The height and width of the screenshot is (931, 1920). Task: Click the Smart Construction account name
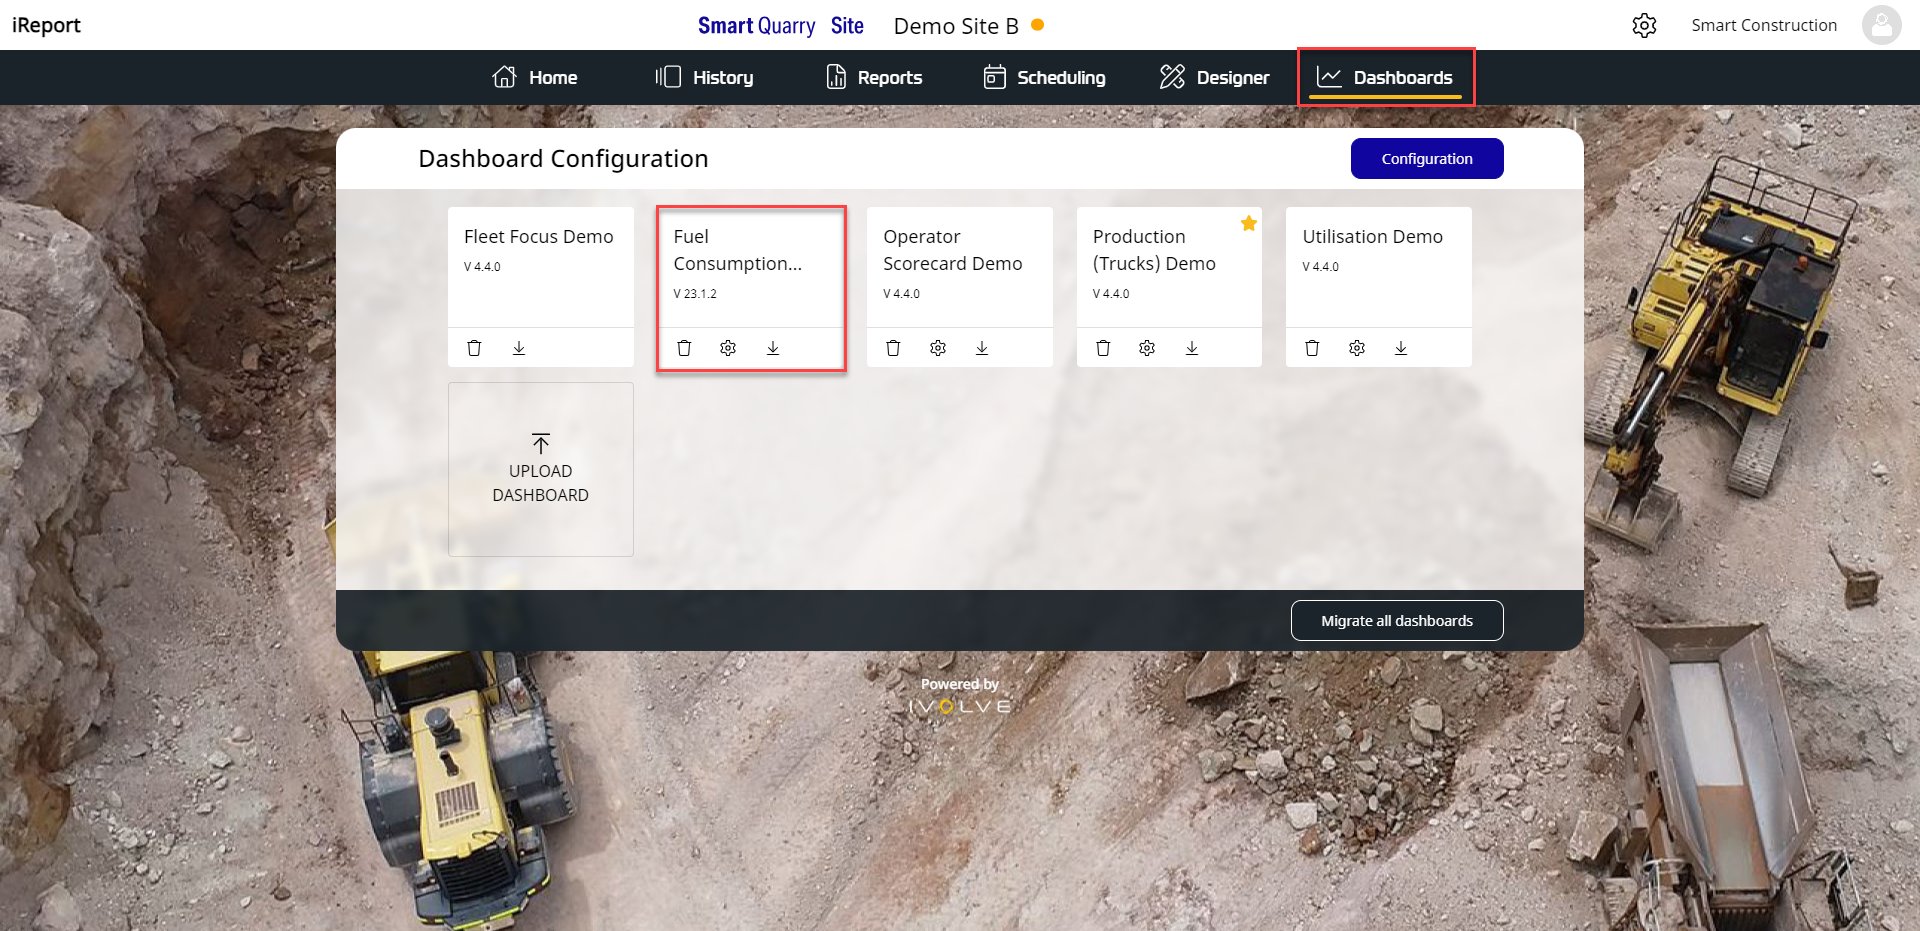(1764, 25)
